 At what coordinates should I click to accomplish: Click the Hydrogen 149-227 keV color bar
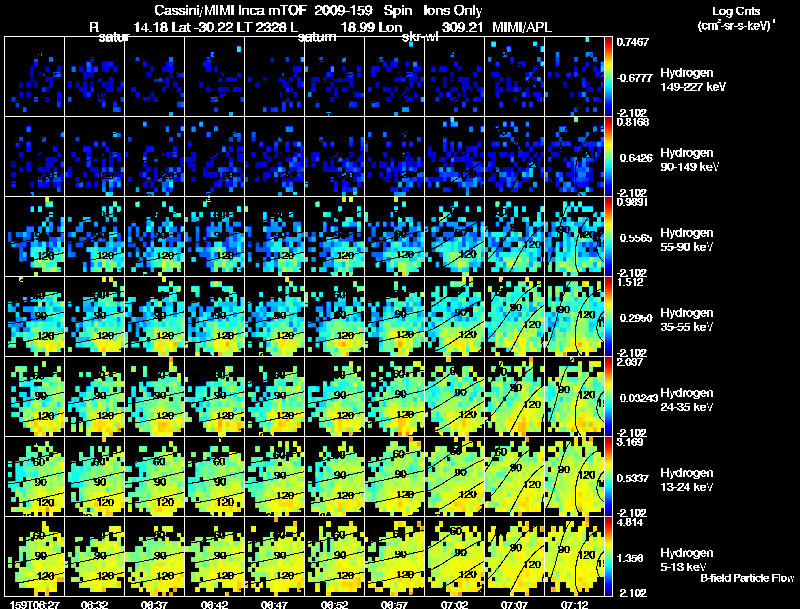click(608, 77)
